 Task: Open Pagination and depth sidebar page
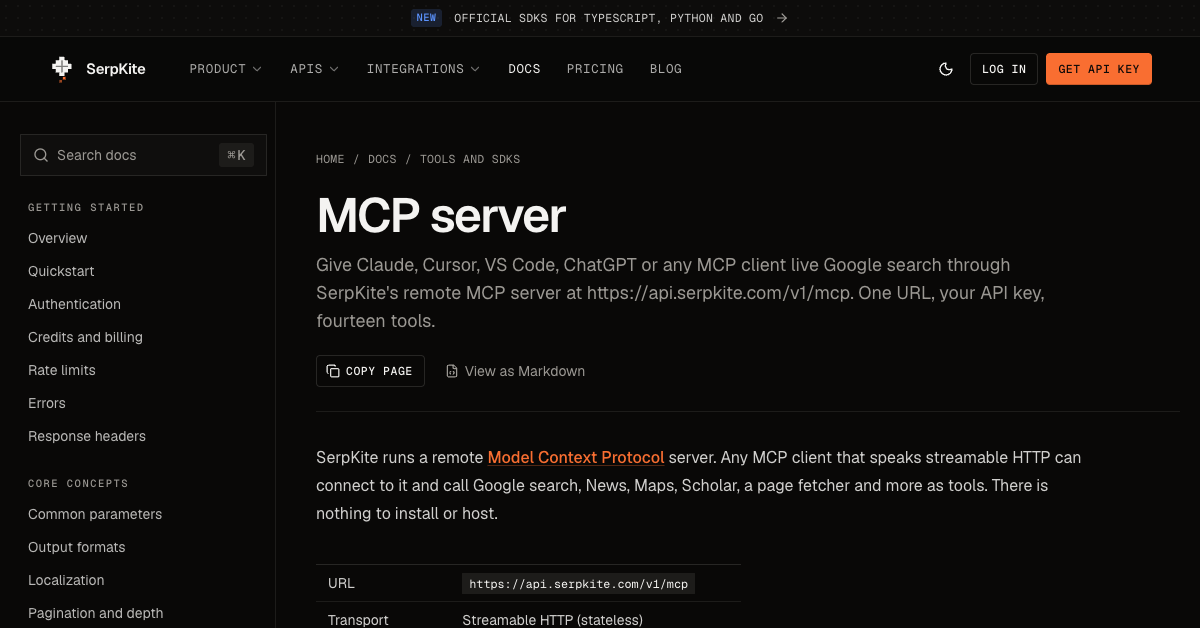tap(96, 613)
